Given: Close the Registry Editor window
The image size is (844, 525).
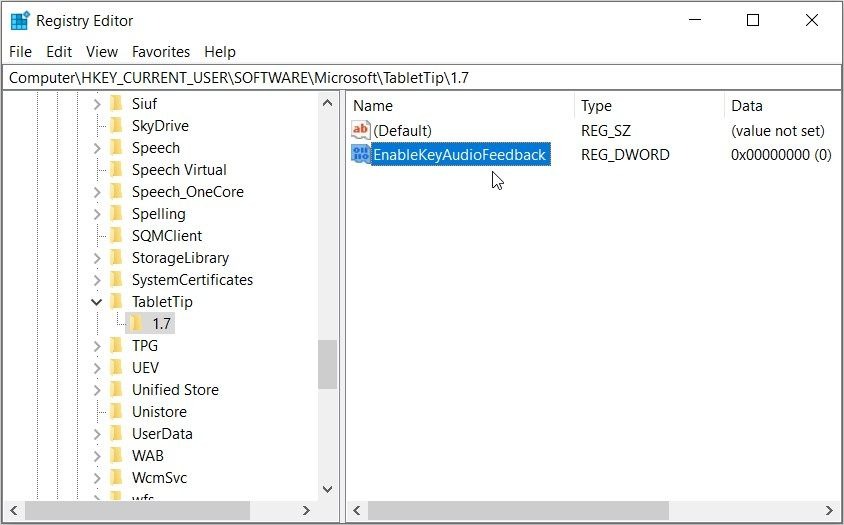Looking at the screenshot, I should pyautogui.click(x=812, y=20).
